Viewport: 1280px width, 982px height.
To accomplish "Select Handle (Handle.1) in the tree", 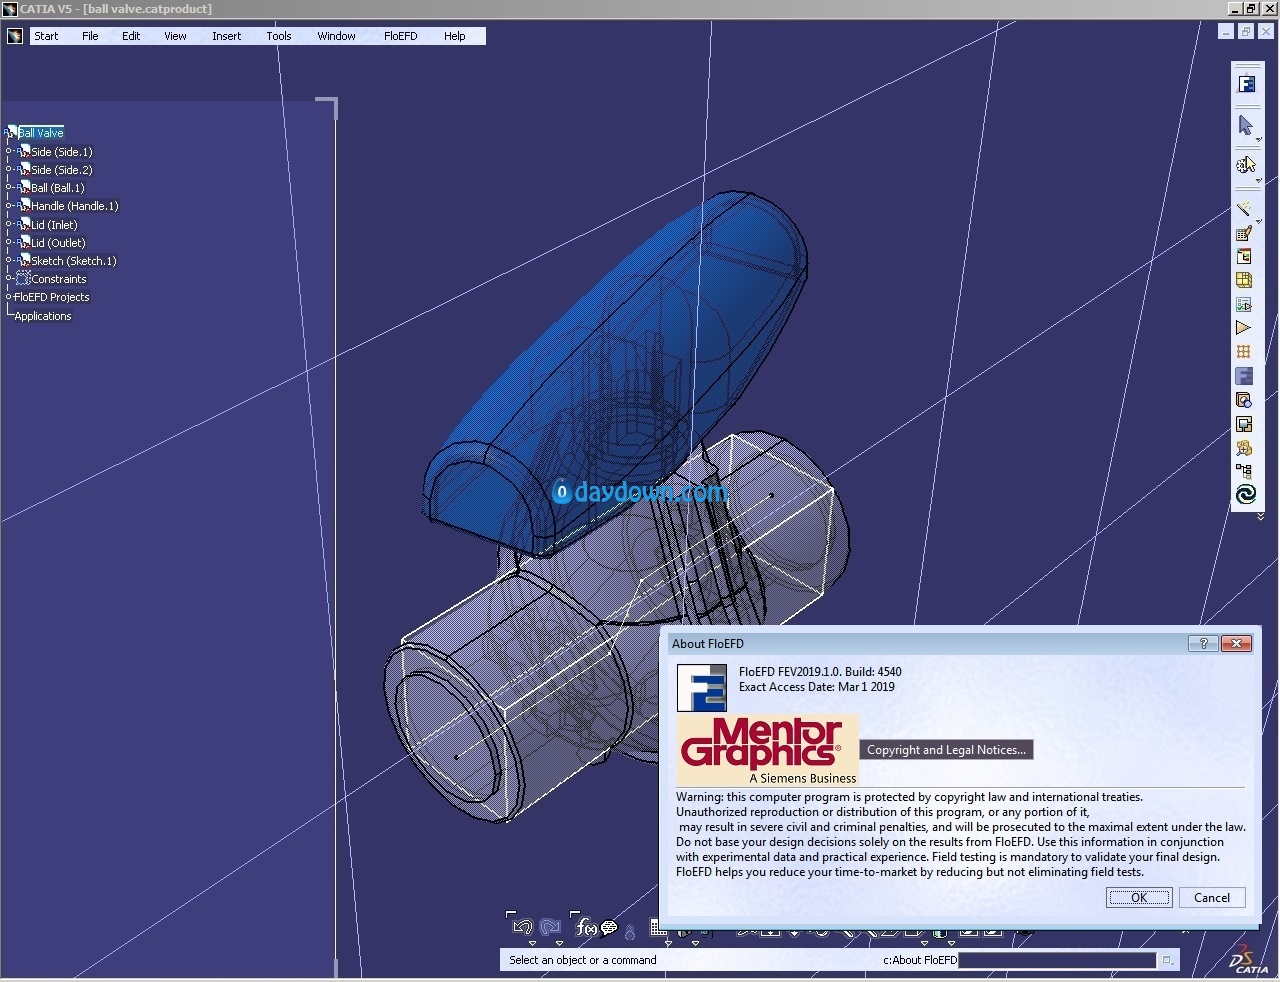I will (75, 206).
